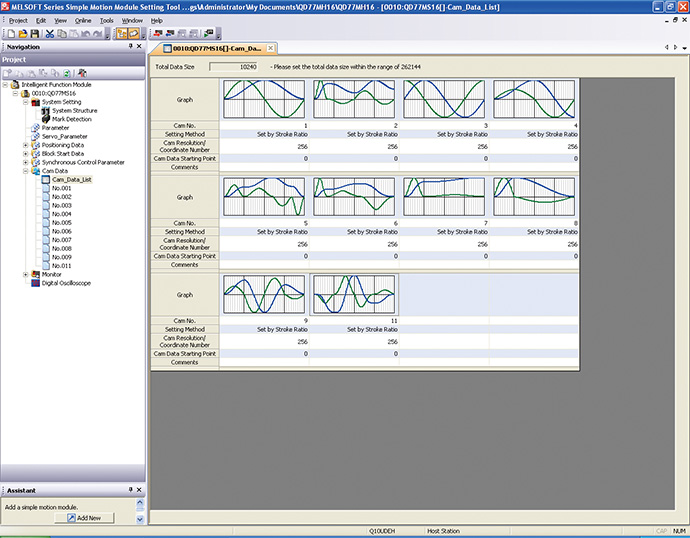Select the System Structure item
The height and width of the screenshot is (538, 690).
(x=74, y=110)
